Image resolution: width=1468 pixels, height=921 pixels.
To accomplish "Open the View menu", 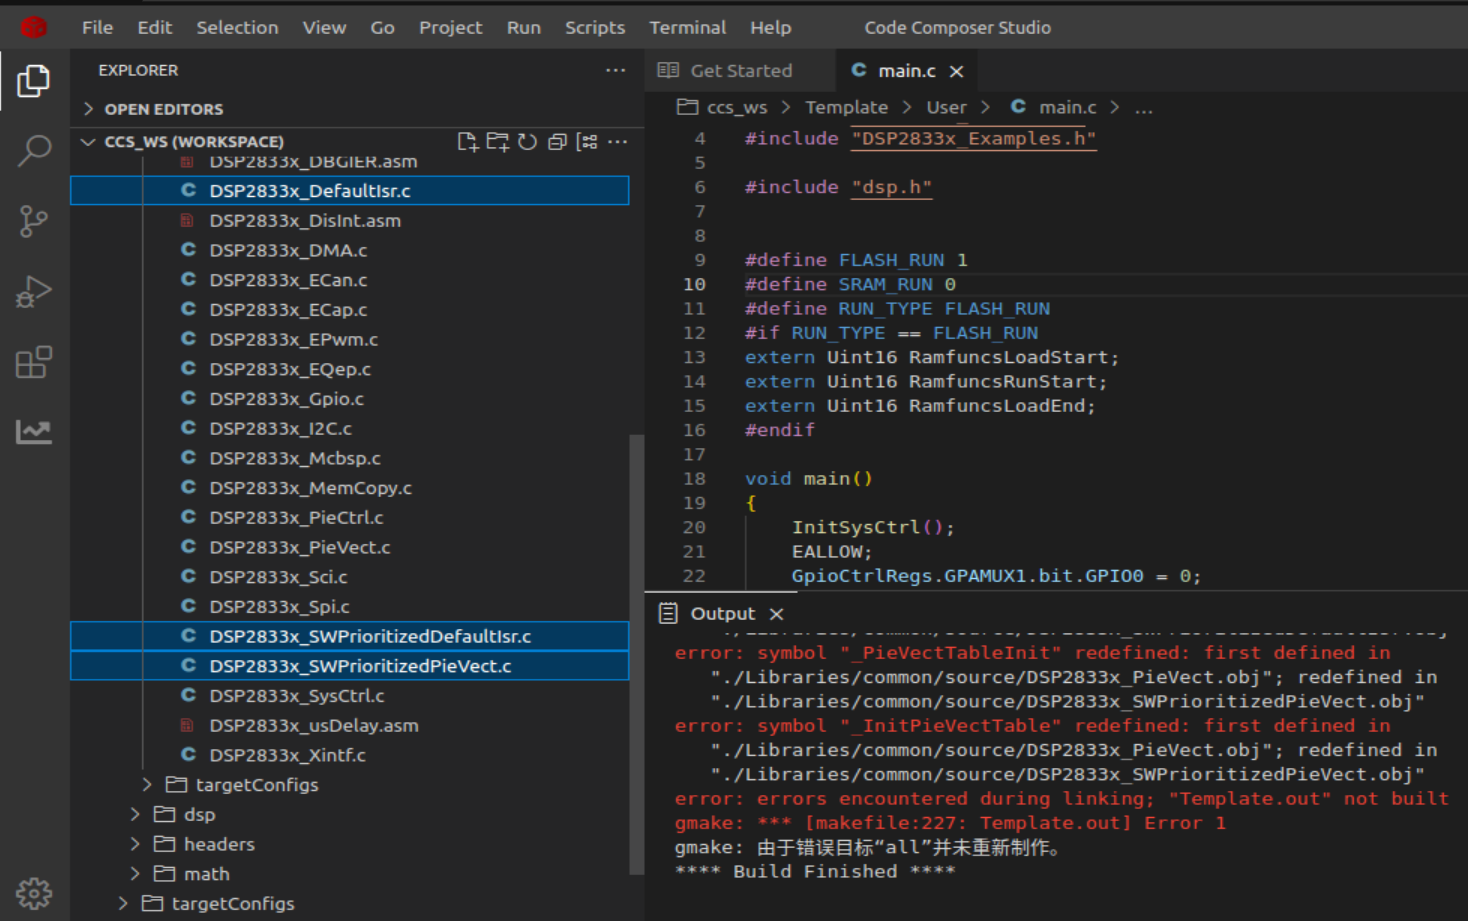I will [x=324, y=28].
